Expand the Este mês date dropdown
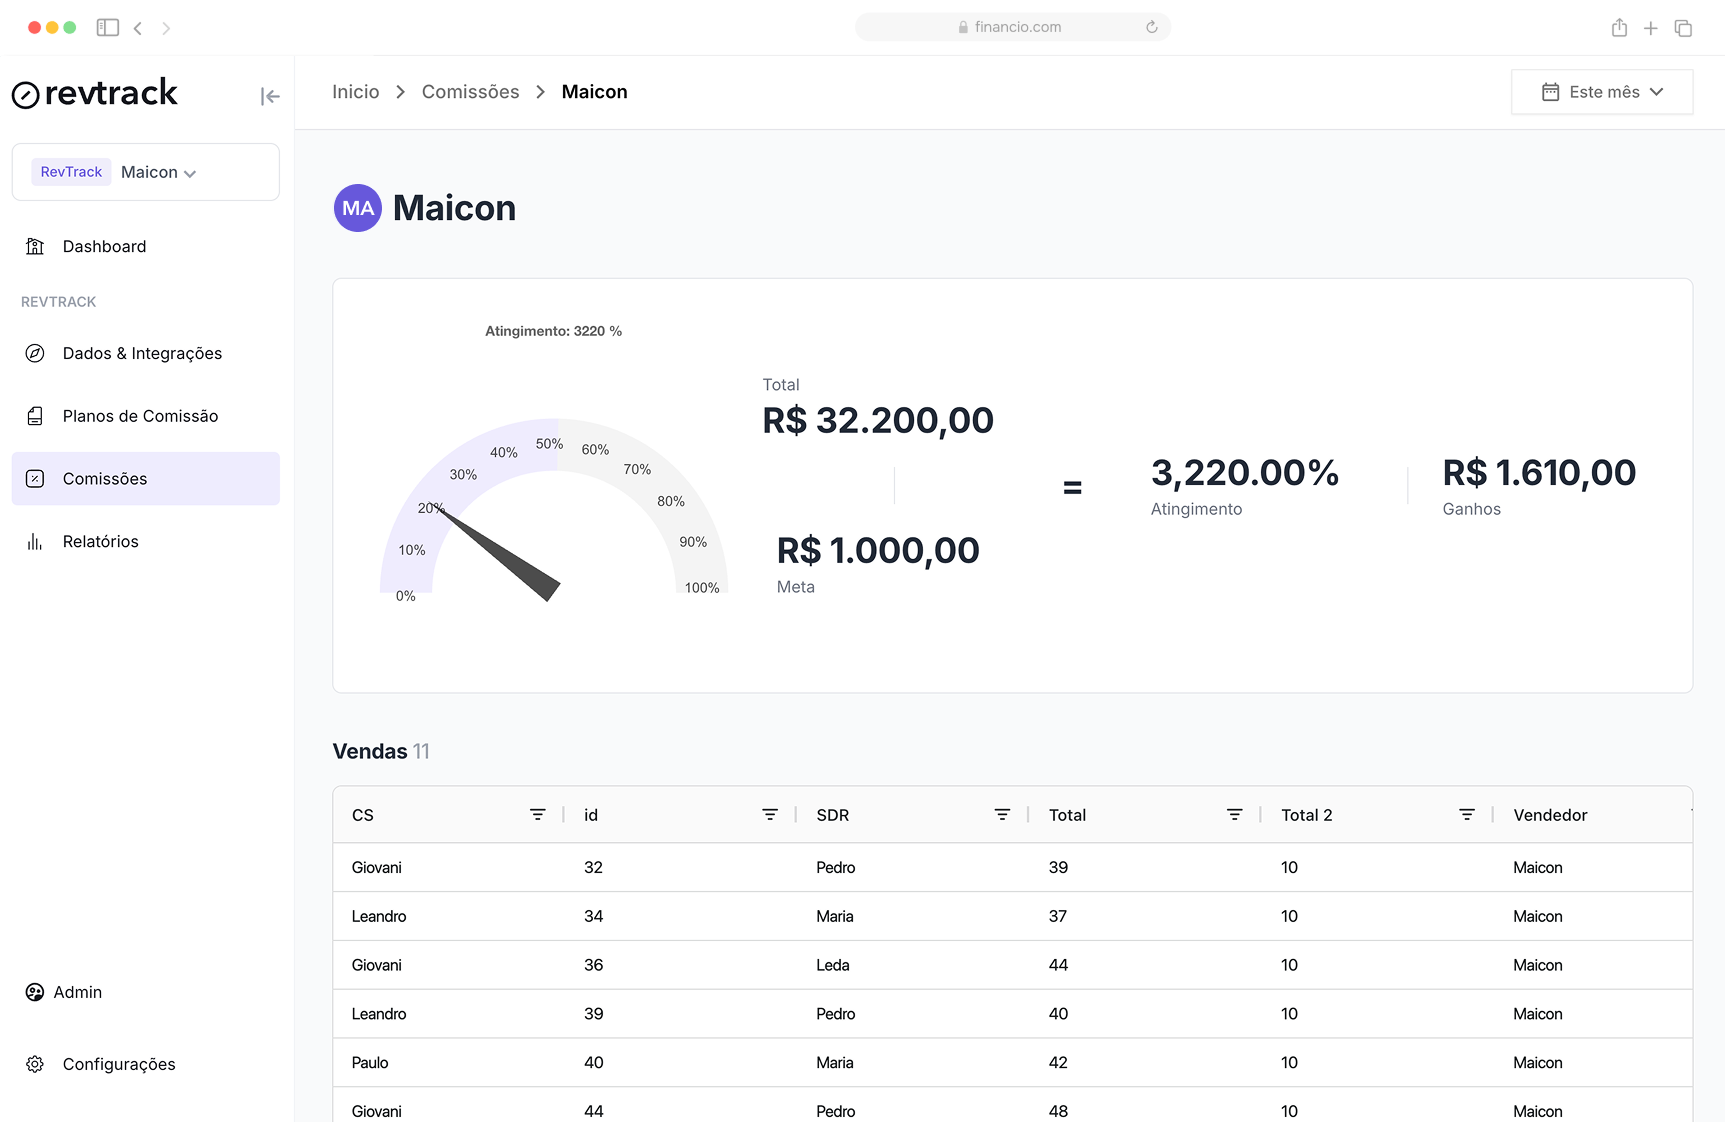 click(1602, 92)
